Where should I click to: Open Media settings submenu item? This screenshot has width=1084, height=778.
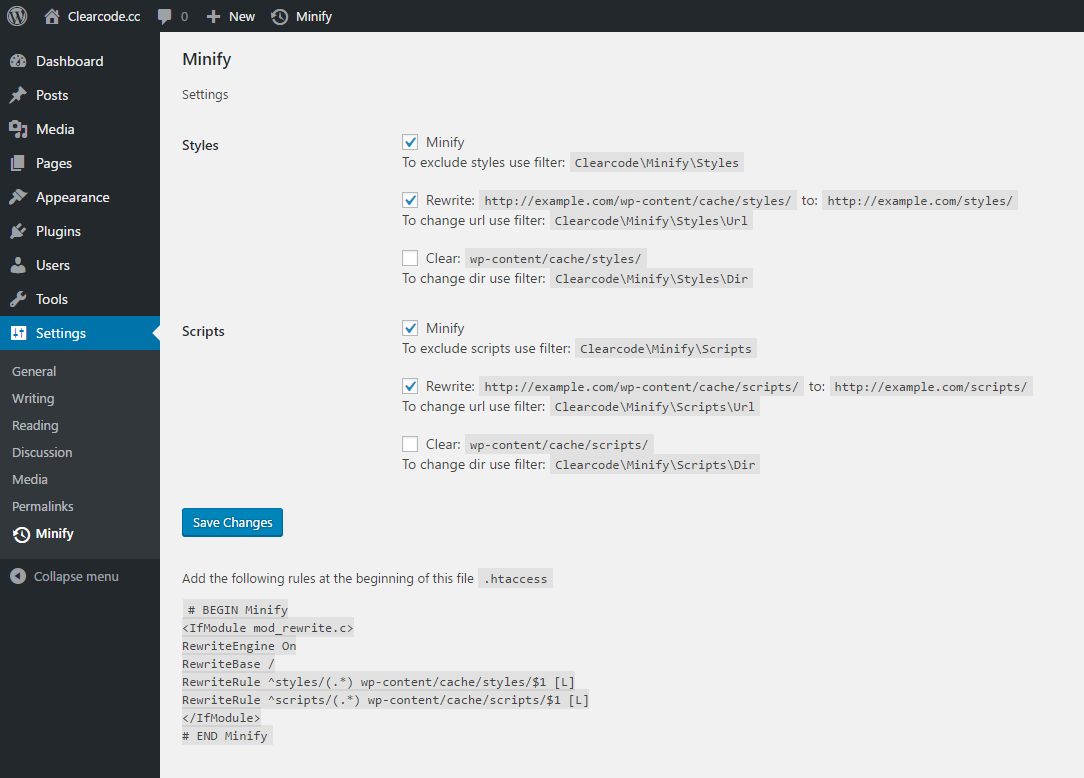tap(30, 479)
